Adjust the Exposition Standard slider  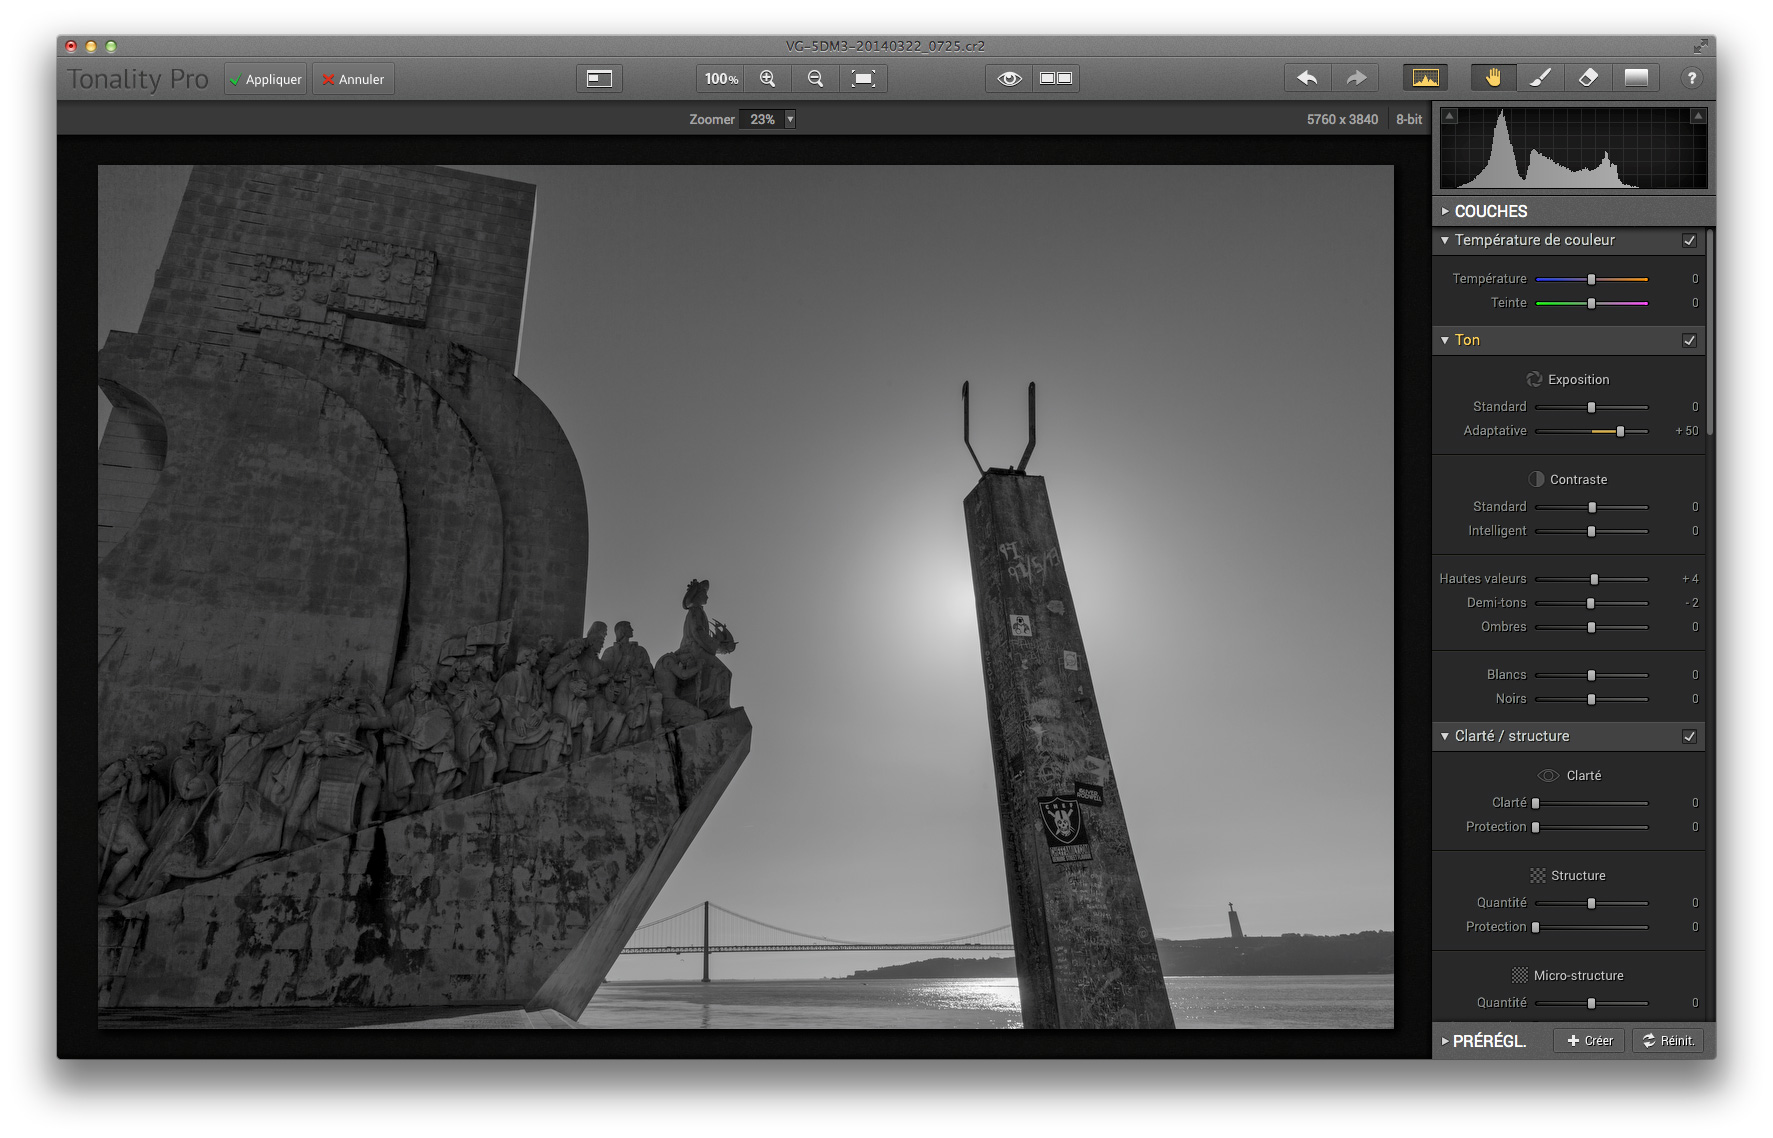[x=1591, y=407]
